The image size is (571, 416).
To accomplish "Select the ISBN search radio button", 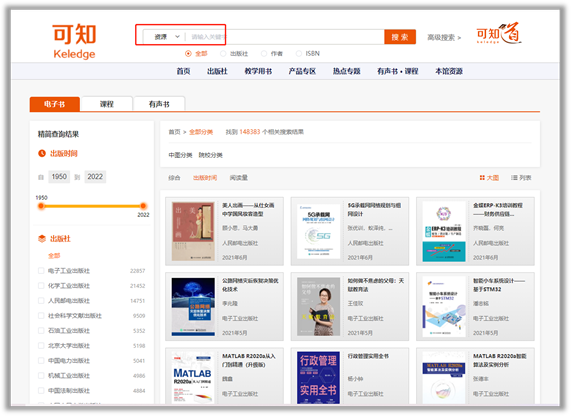I will (299, 54).
